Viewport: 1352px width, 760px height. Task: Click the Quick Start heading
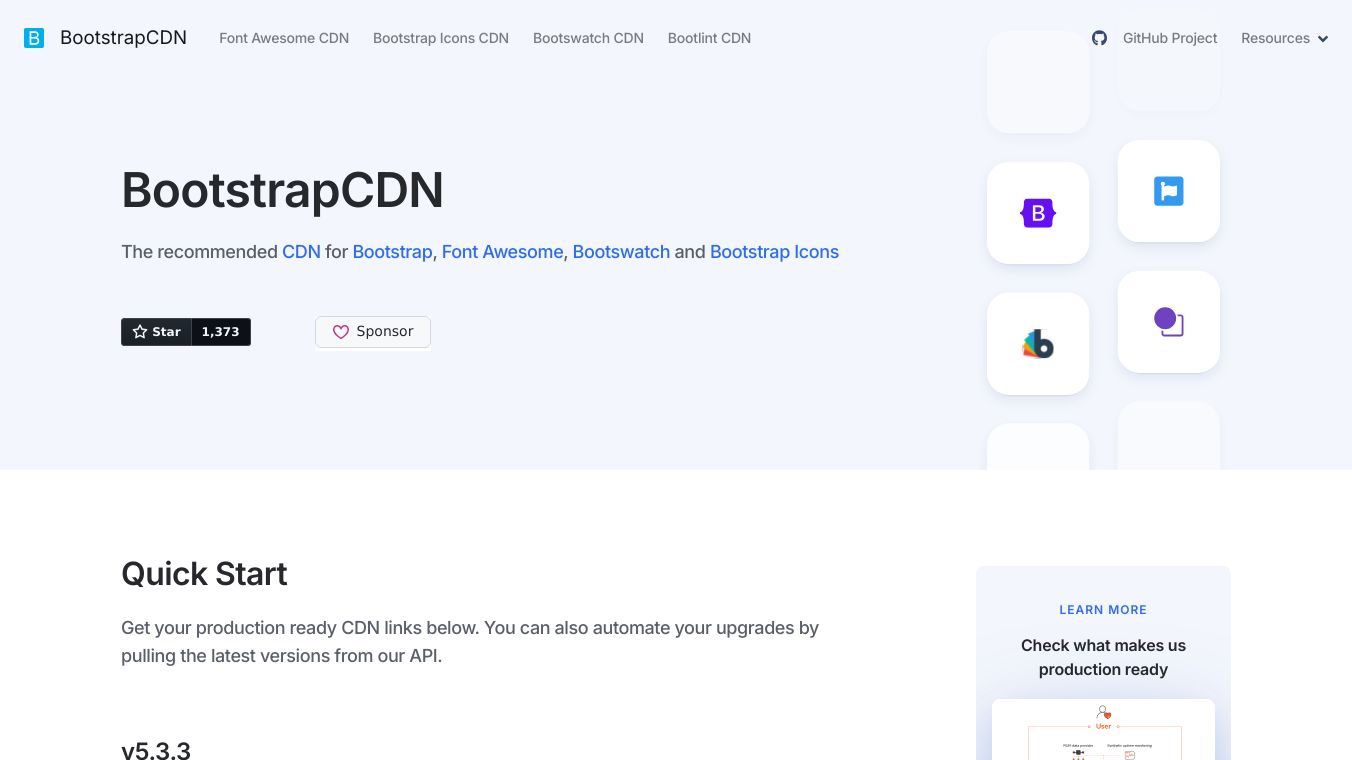[204, 574]
